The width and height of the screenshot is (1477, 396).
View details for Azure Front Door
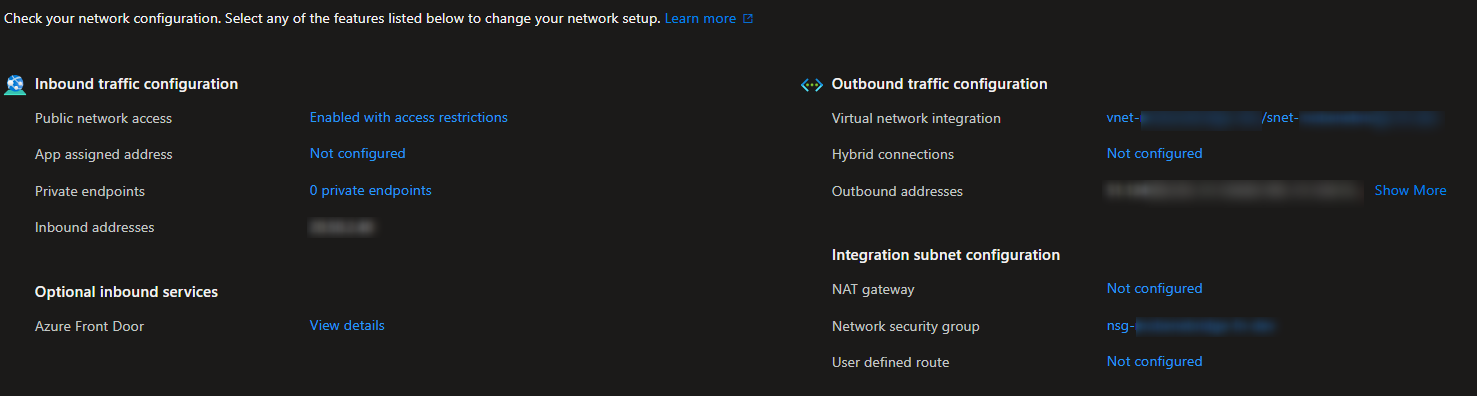[x=347, y=326]
